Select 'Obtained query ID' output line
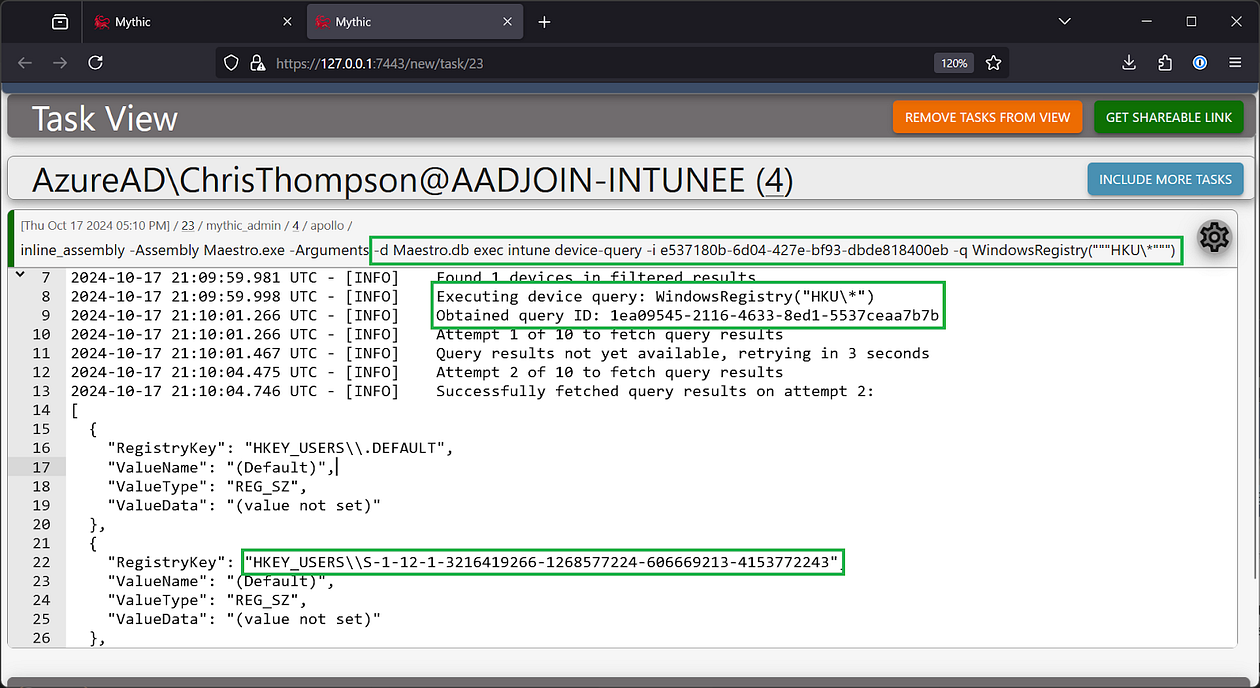Screen dimensions: 1260x688 tap(688, 316)
